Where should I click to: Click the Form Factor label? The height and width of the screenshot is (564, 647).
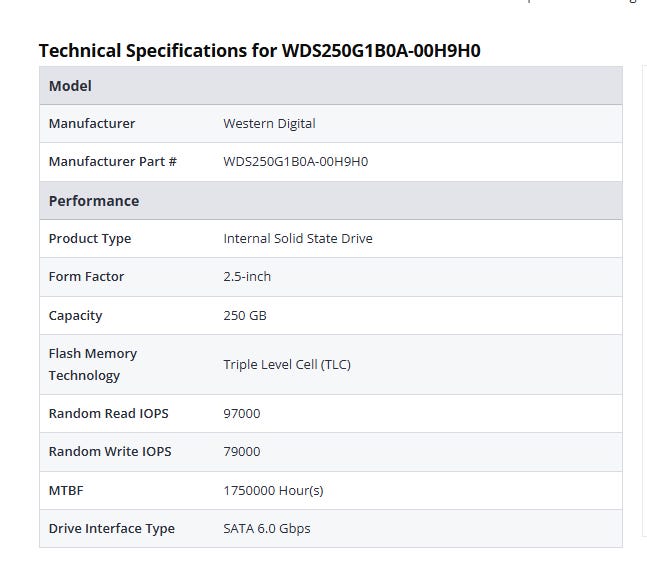[x=86, y=277]
